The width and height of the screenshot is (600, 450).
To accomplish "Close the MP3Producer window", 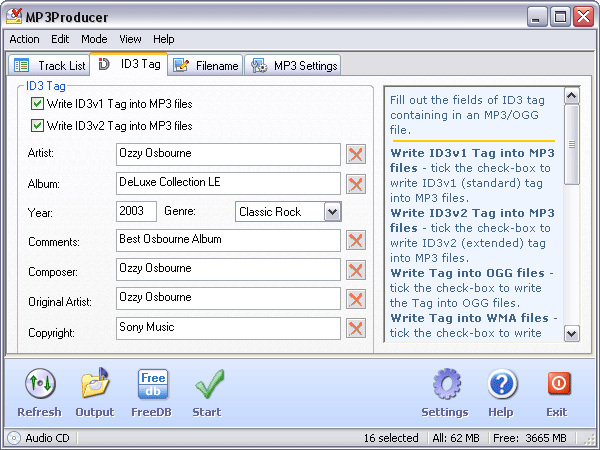I will click(x=583, y=17).
